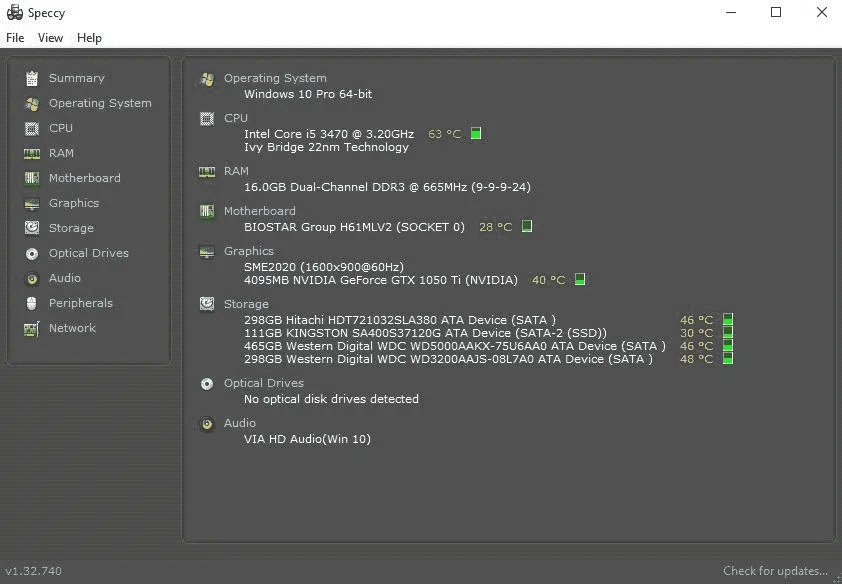Click the Storage heading in main panel
The height and width of the screenshot is (584, 842).
tap(246, 304)
